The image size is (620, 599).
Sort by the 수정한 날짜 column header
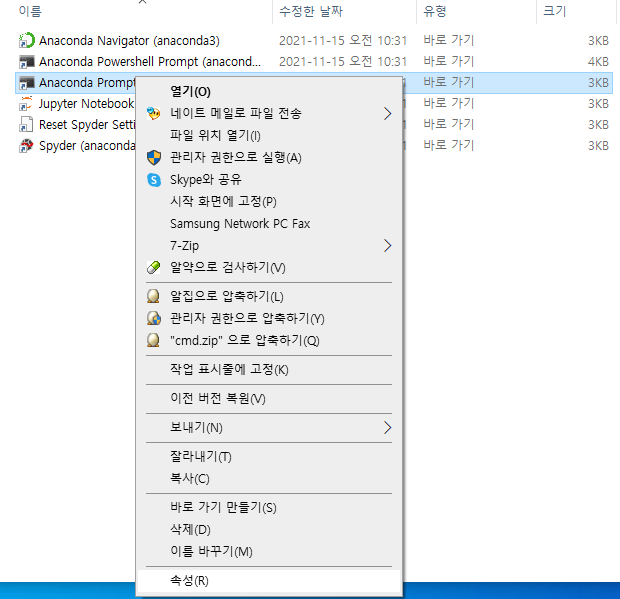coord(311,11)
